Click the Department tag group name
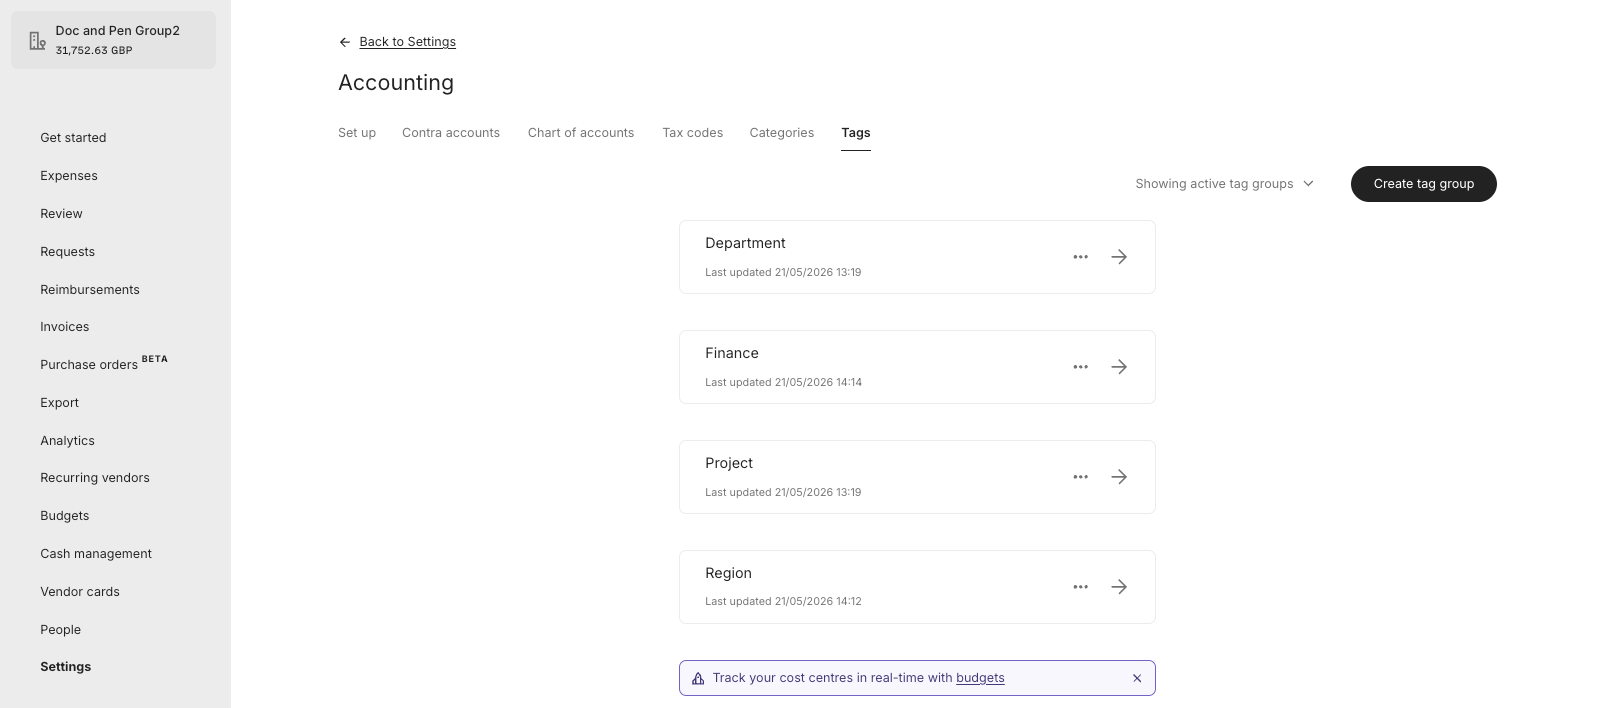This screenshot has width=1600, height=708. (x=745, y=243)
